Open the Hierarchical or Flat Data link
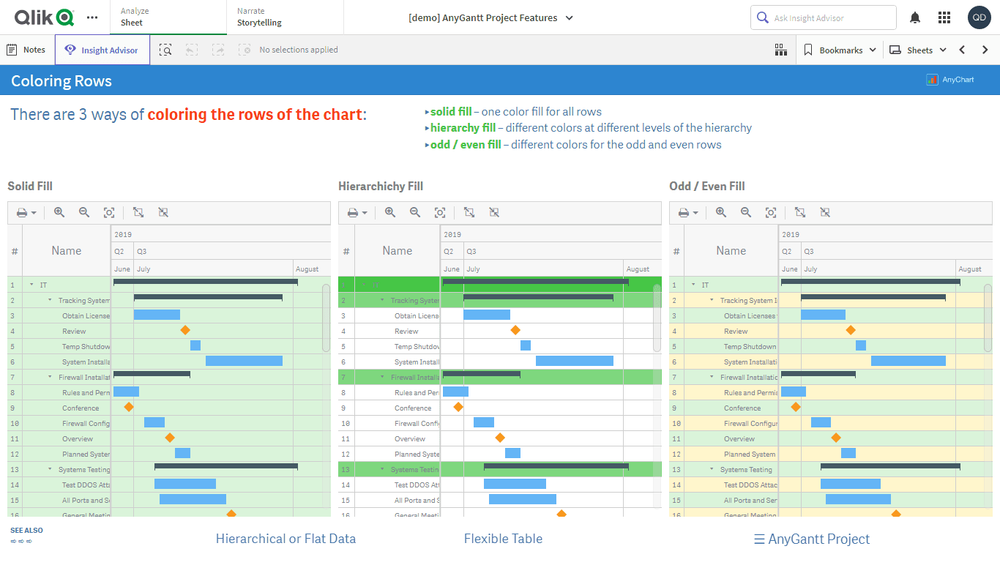The image size is (1000, 562). pos(285,539)
